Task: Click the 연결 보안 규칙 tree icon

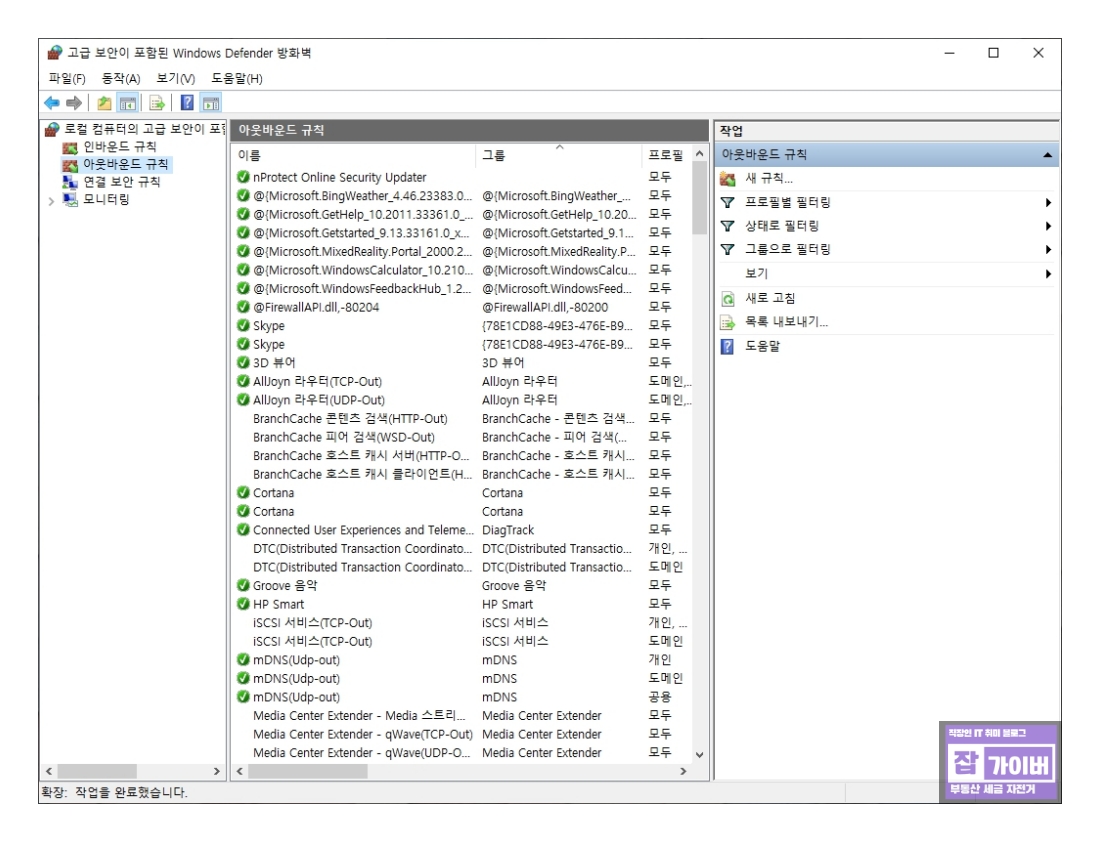Action: [x=69, y=182]
